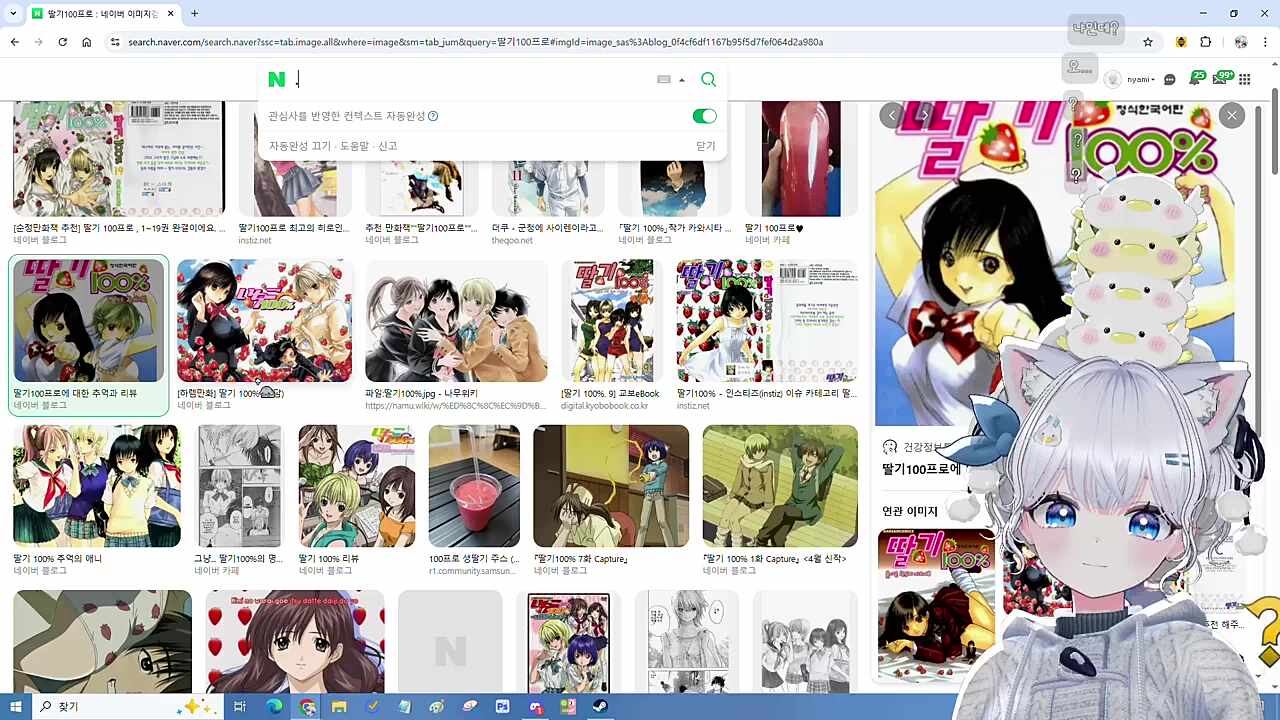
Task: Open the on-screen keyboard input tool
Action: pos(664,80)
